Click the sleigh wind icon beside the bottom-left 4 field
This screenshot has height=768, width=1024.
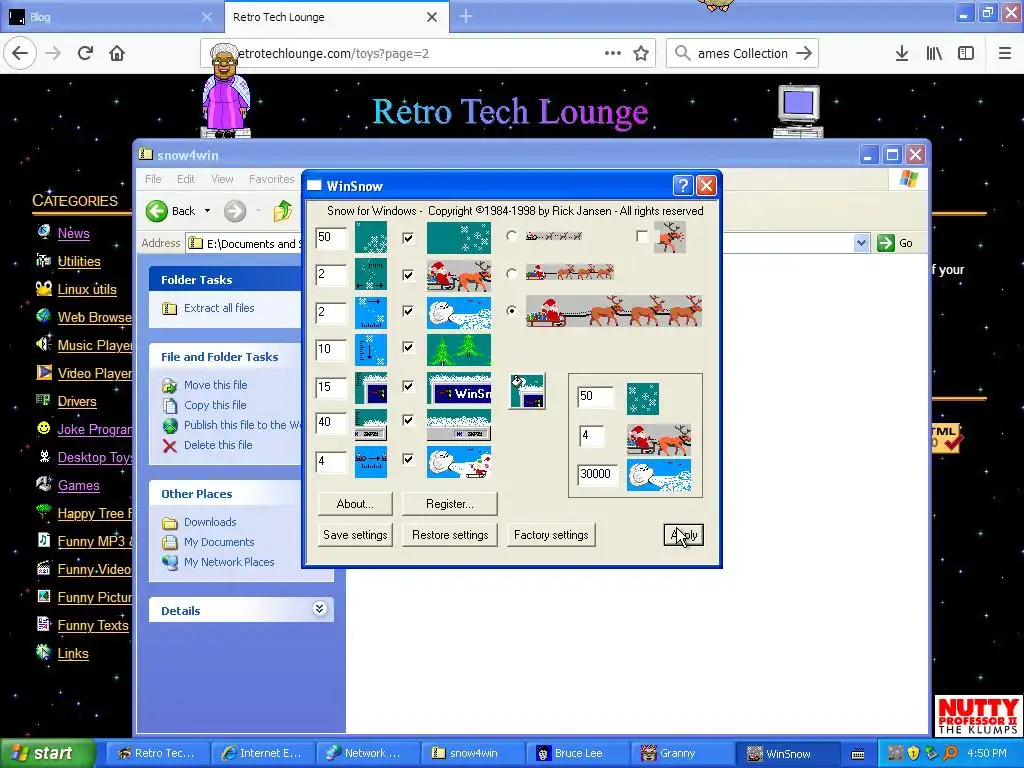(371, 462)
